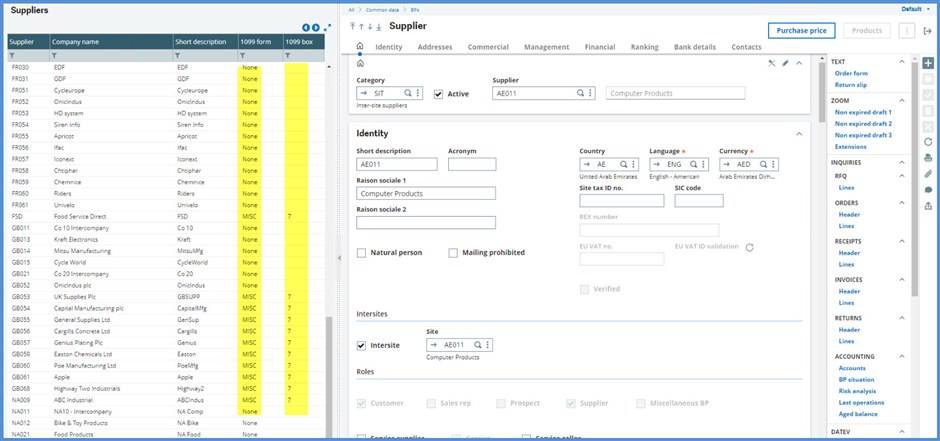Open the Default view dropdown
Screen dimensions: 940x441
[916, 9]
